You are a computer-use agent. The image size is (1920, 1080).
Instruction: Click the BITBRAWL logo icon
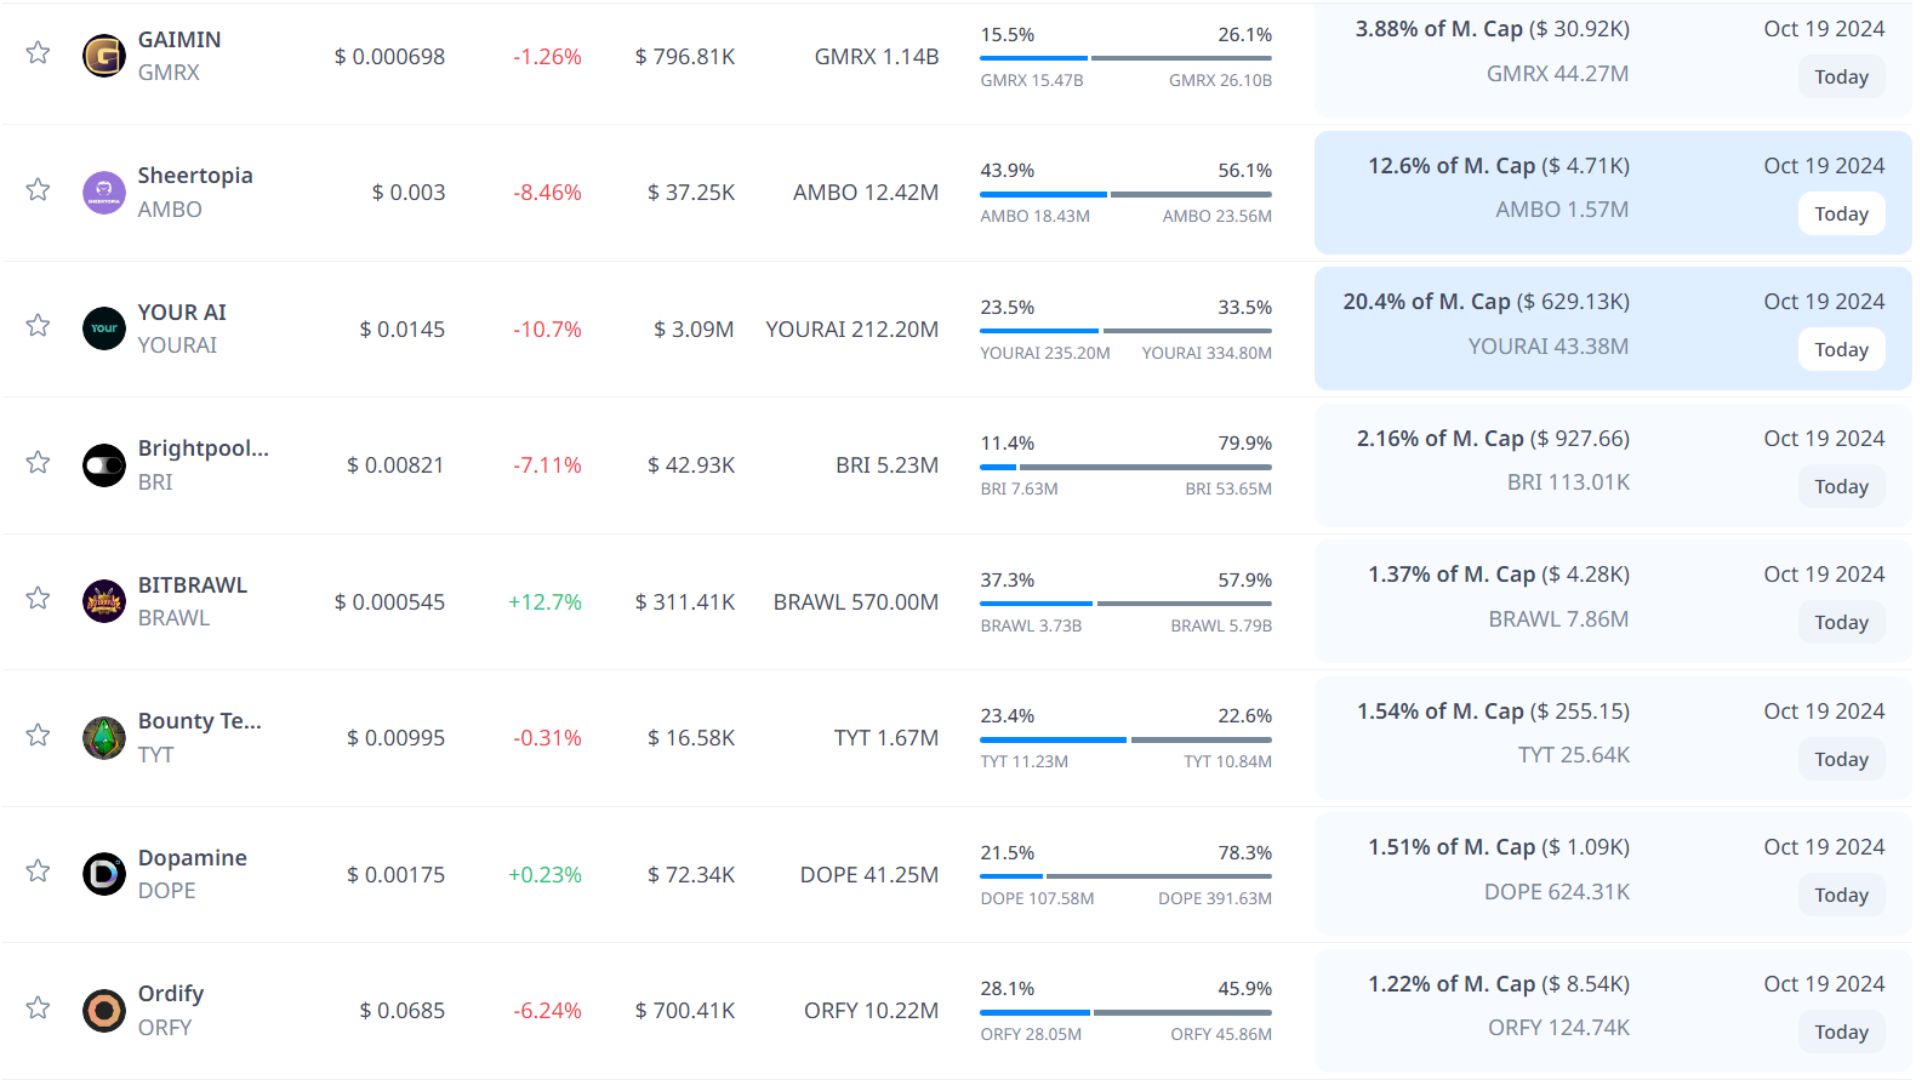pyautogui.click(x=104, y=601)
